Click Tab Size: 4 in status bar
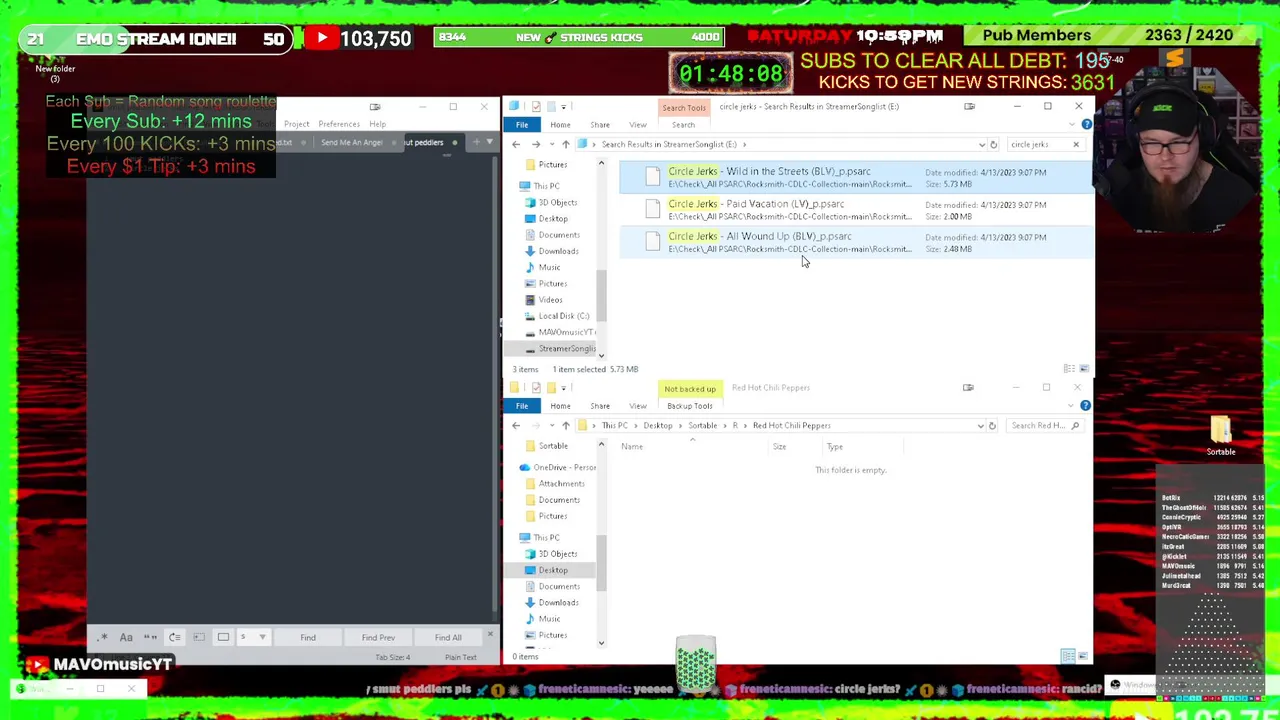 pyautogui.click(x=393, y=657)
